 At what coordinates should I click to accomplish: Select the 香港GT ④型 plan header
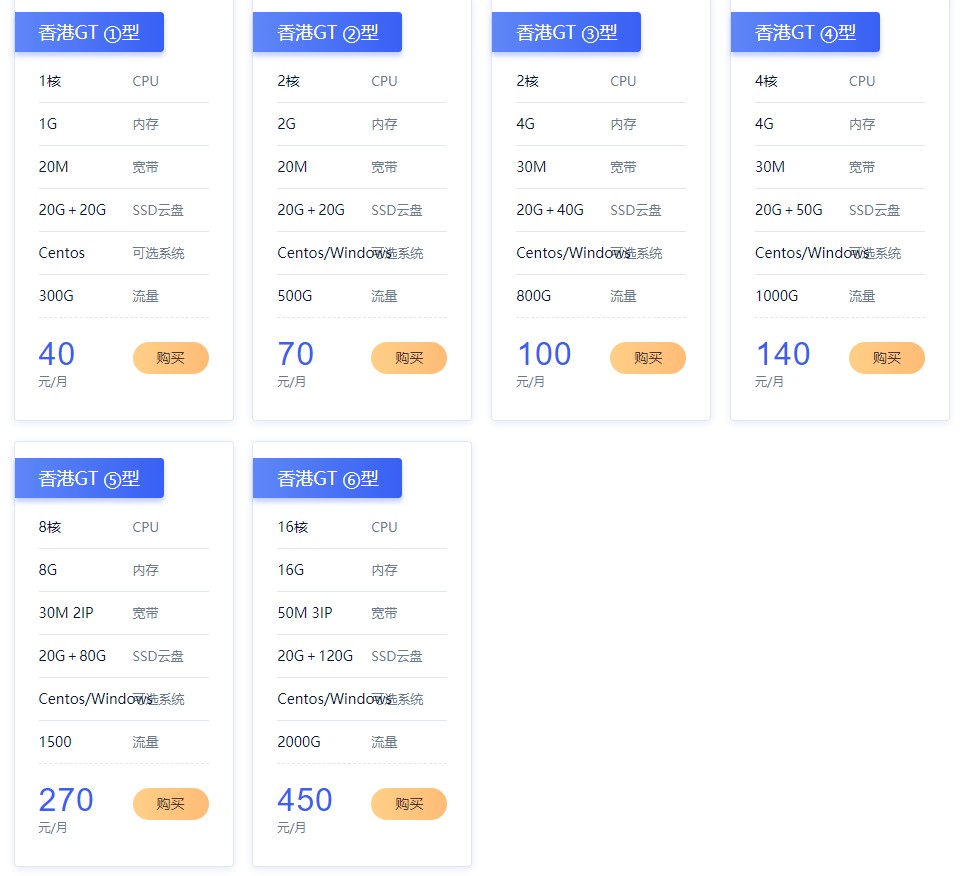805,31
